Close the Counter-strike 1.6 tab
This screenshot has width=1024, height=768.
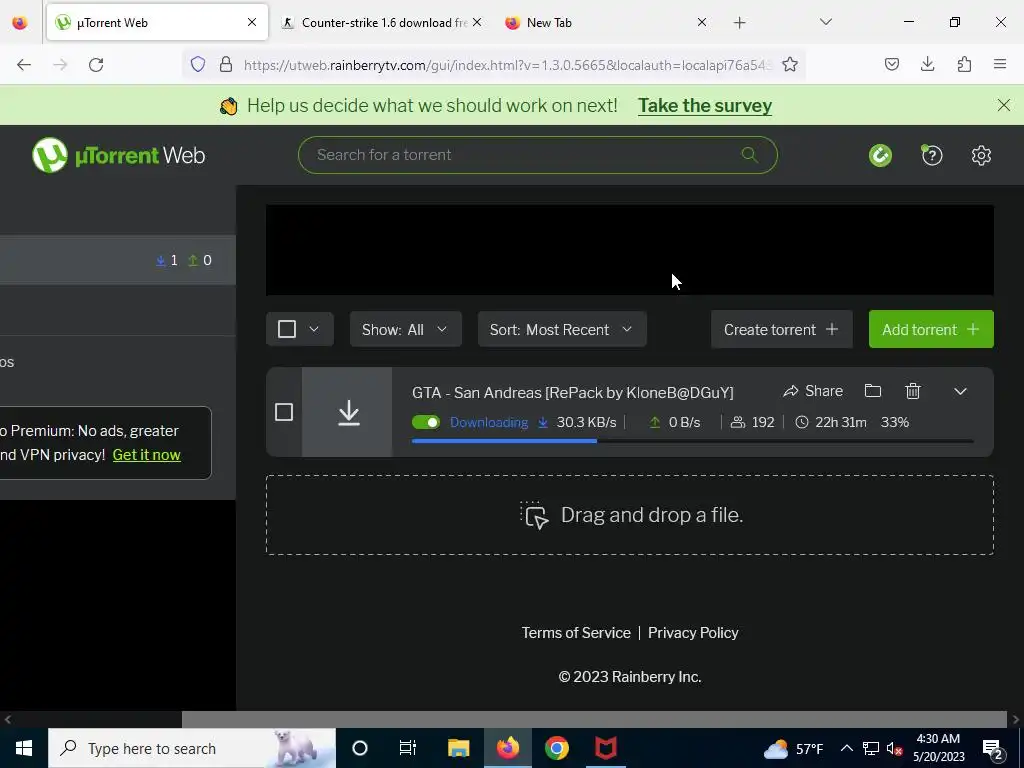point(477,23)
